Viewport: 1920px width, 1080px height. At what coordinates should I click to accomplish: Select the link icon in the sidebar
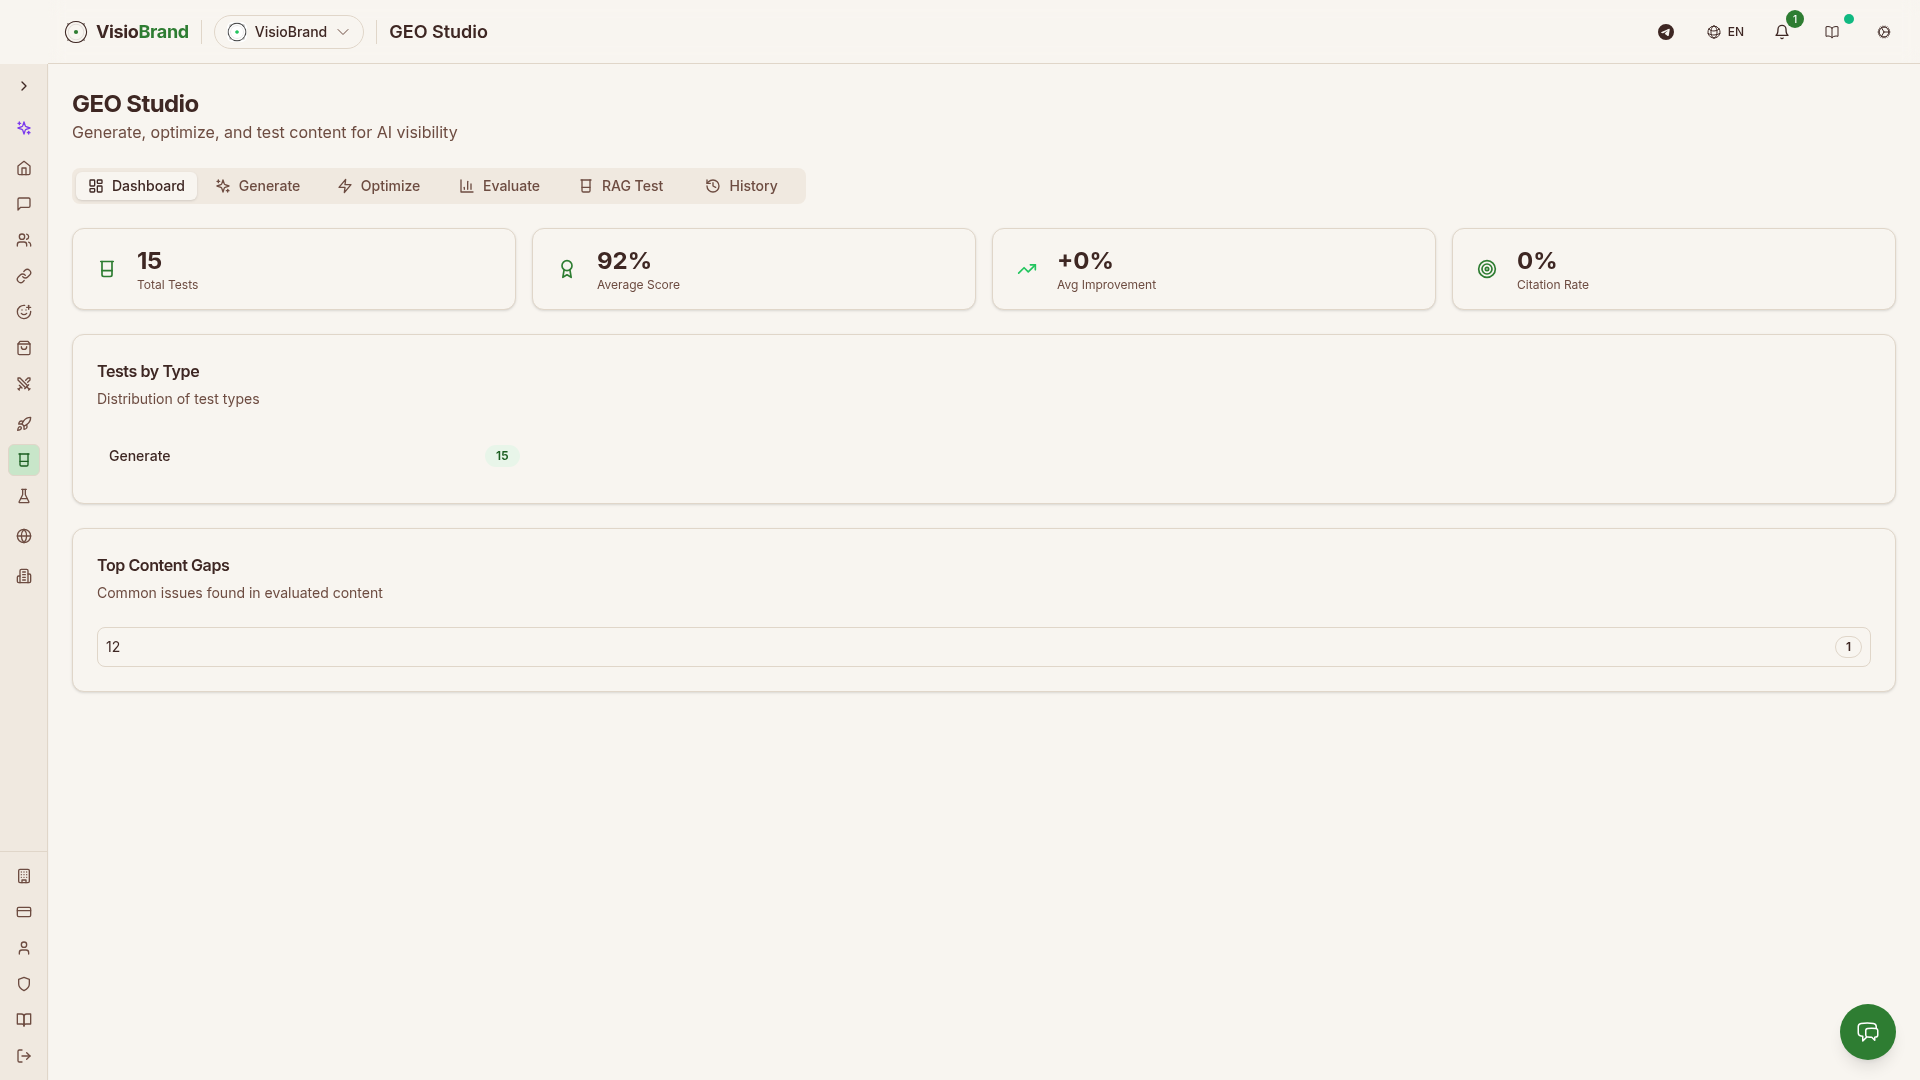24,276
